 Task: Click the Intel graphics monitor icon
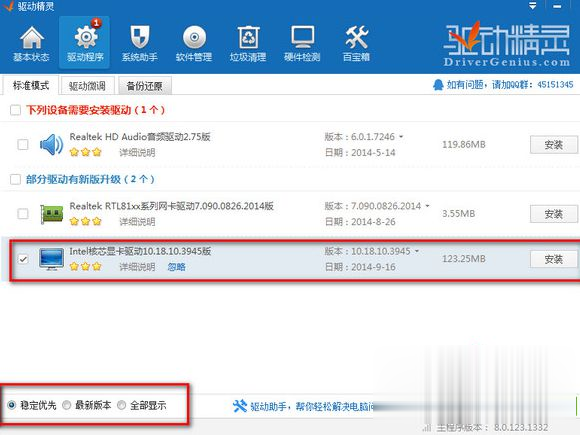pyautogui.click(x=51, y=259)
